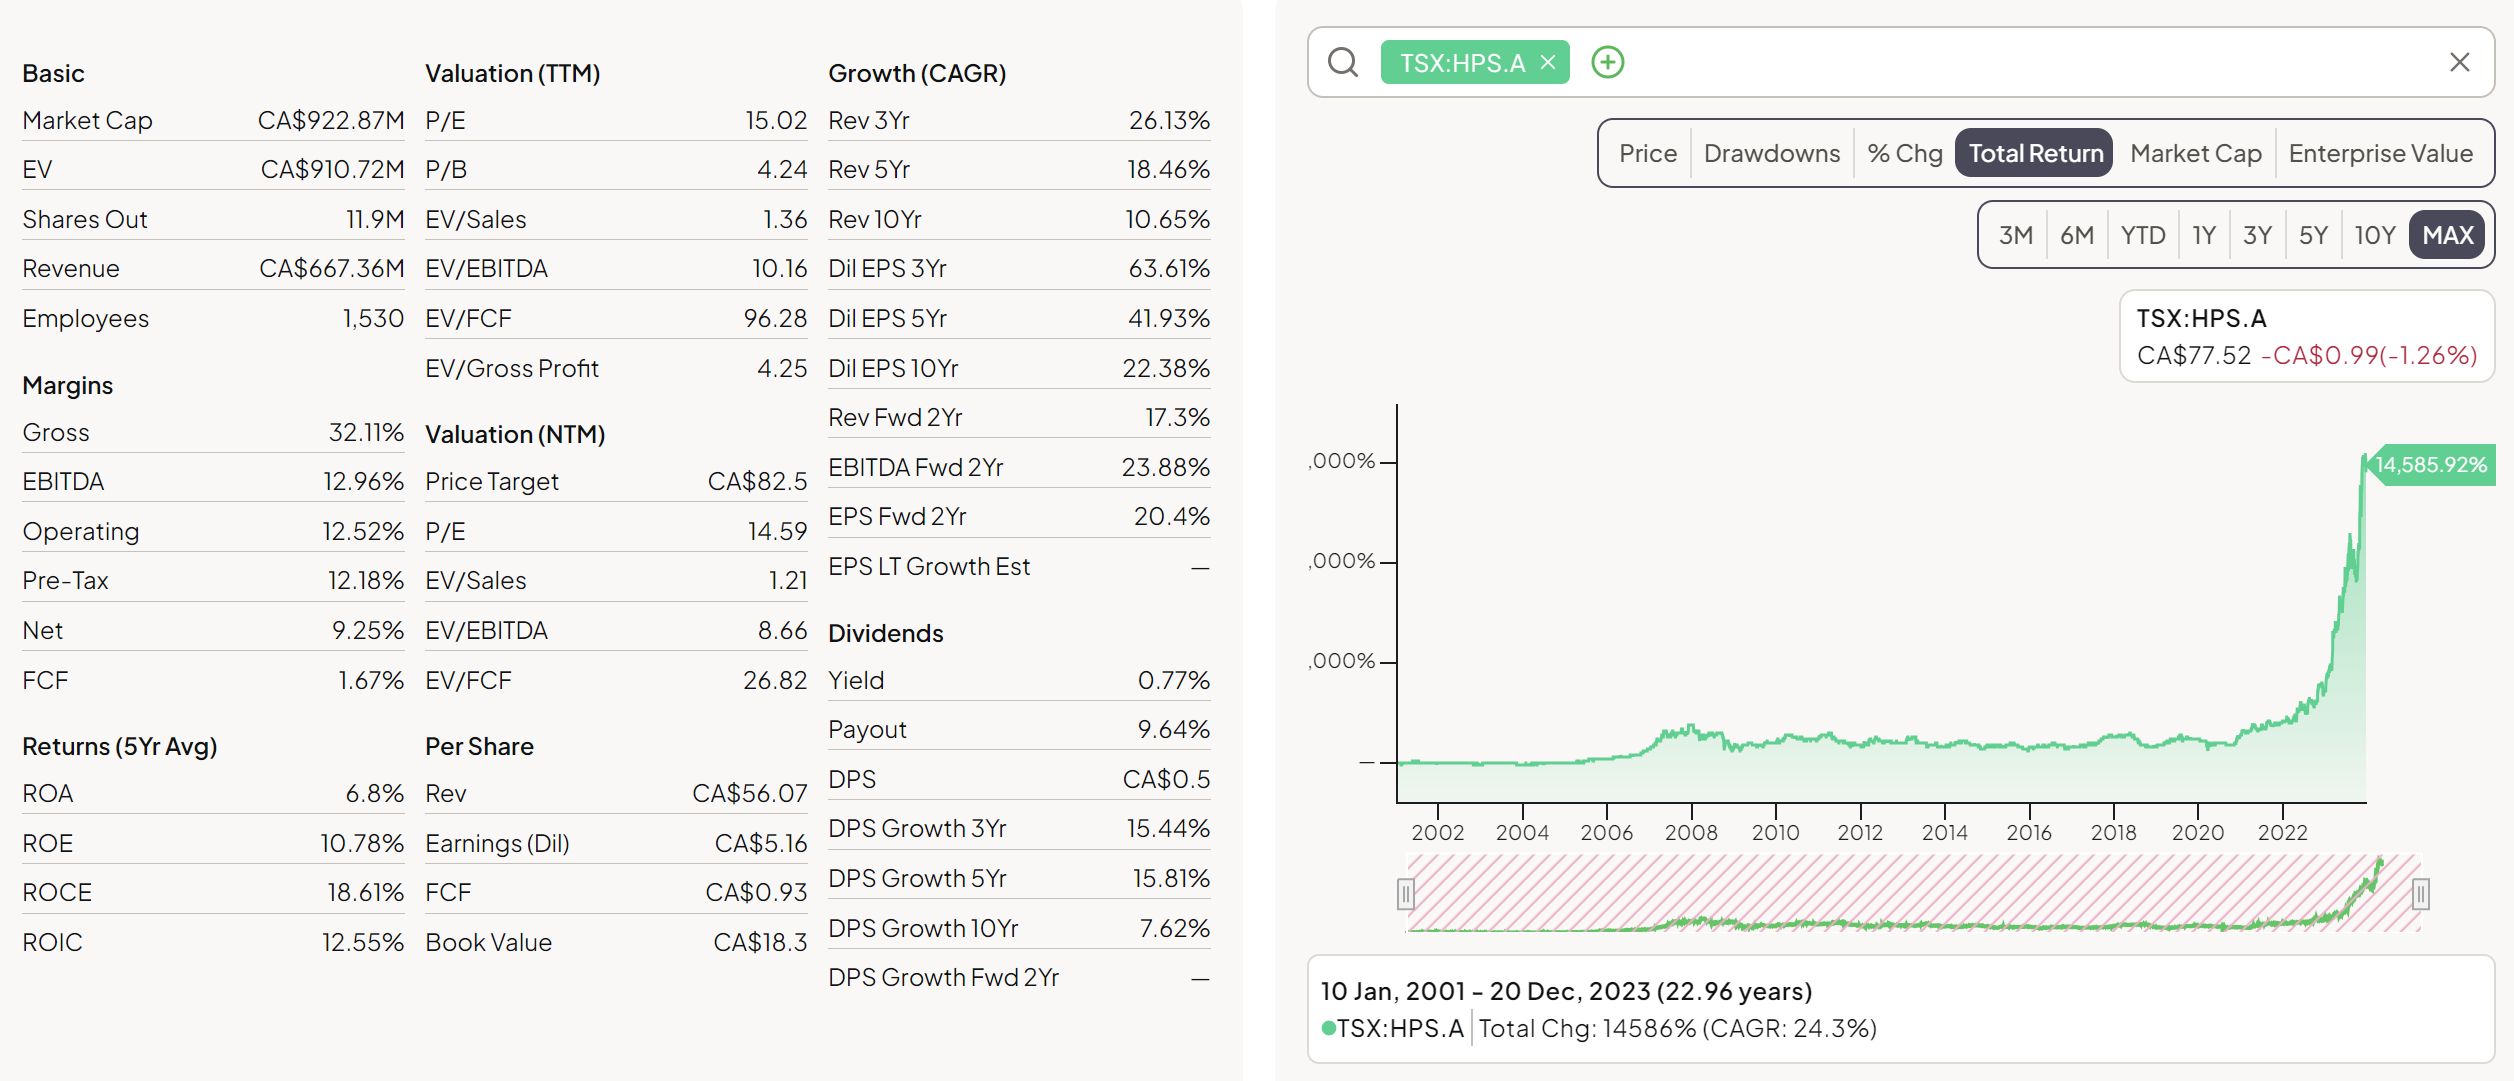This screenshot has width=2514, height=1081.
Task: Select the 10Y time range
Action: [2374, 235]
